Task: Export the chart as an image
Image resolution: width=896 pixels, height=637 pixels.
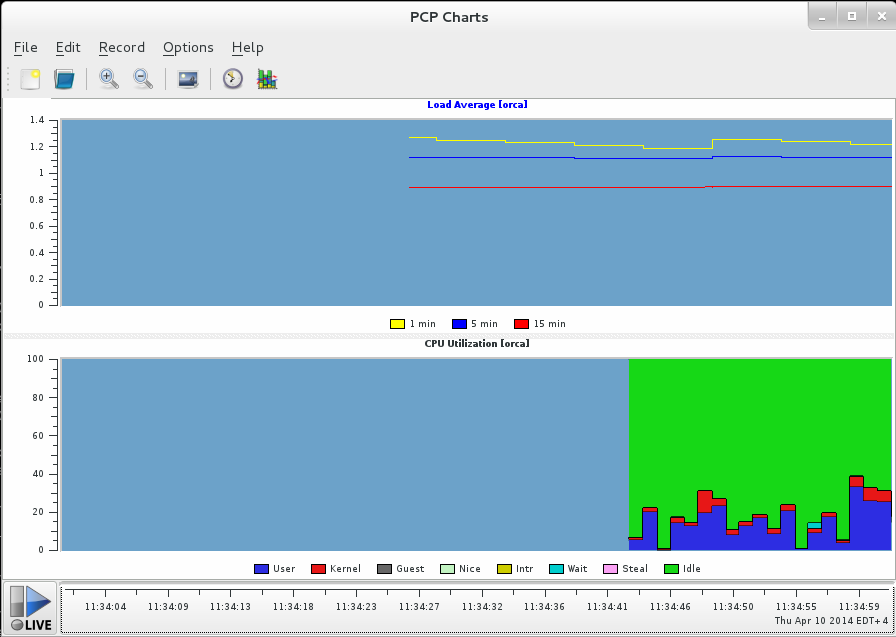Action: pyautogui.click(x=187, y=78)
